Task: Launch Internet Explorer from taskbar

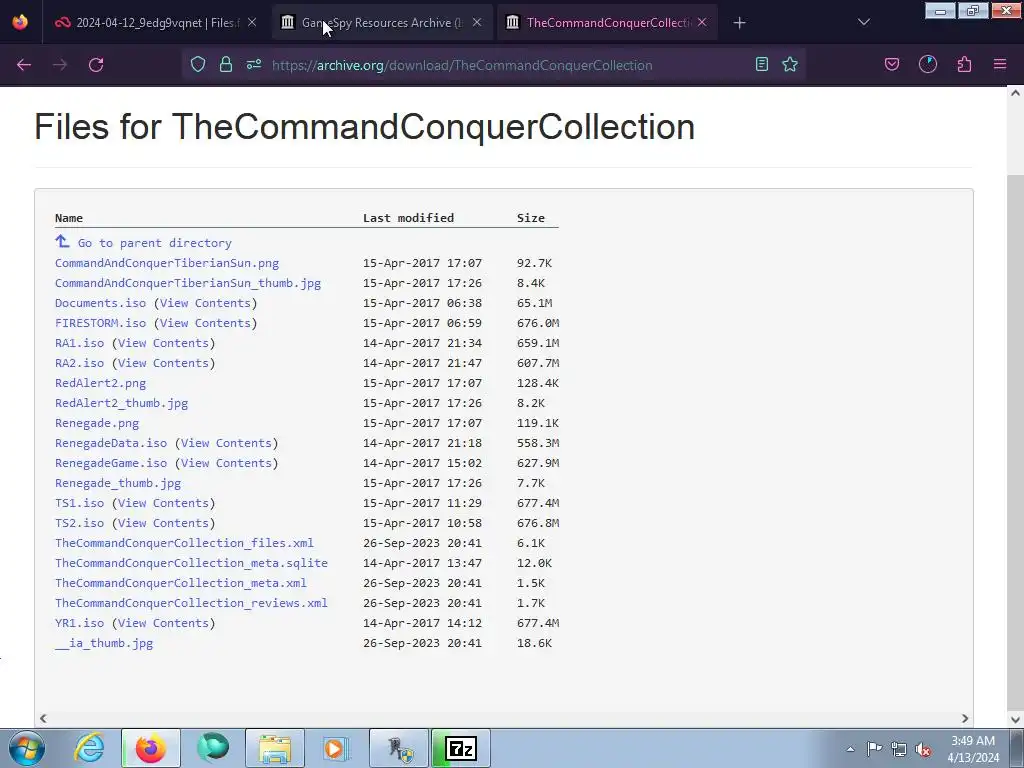Action: click(x=89, y=748)
